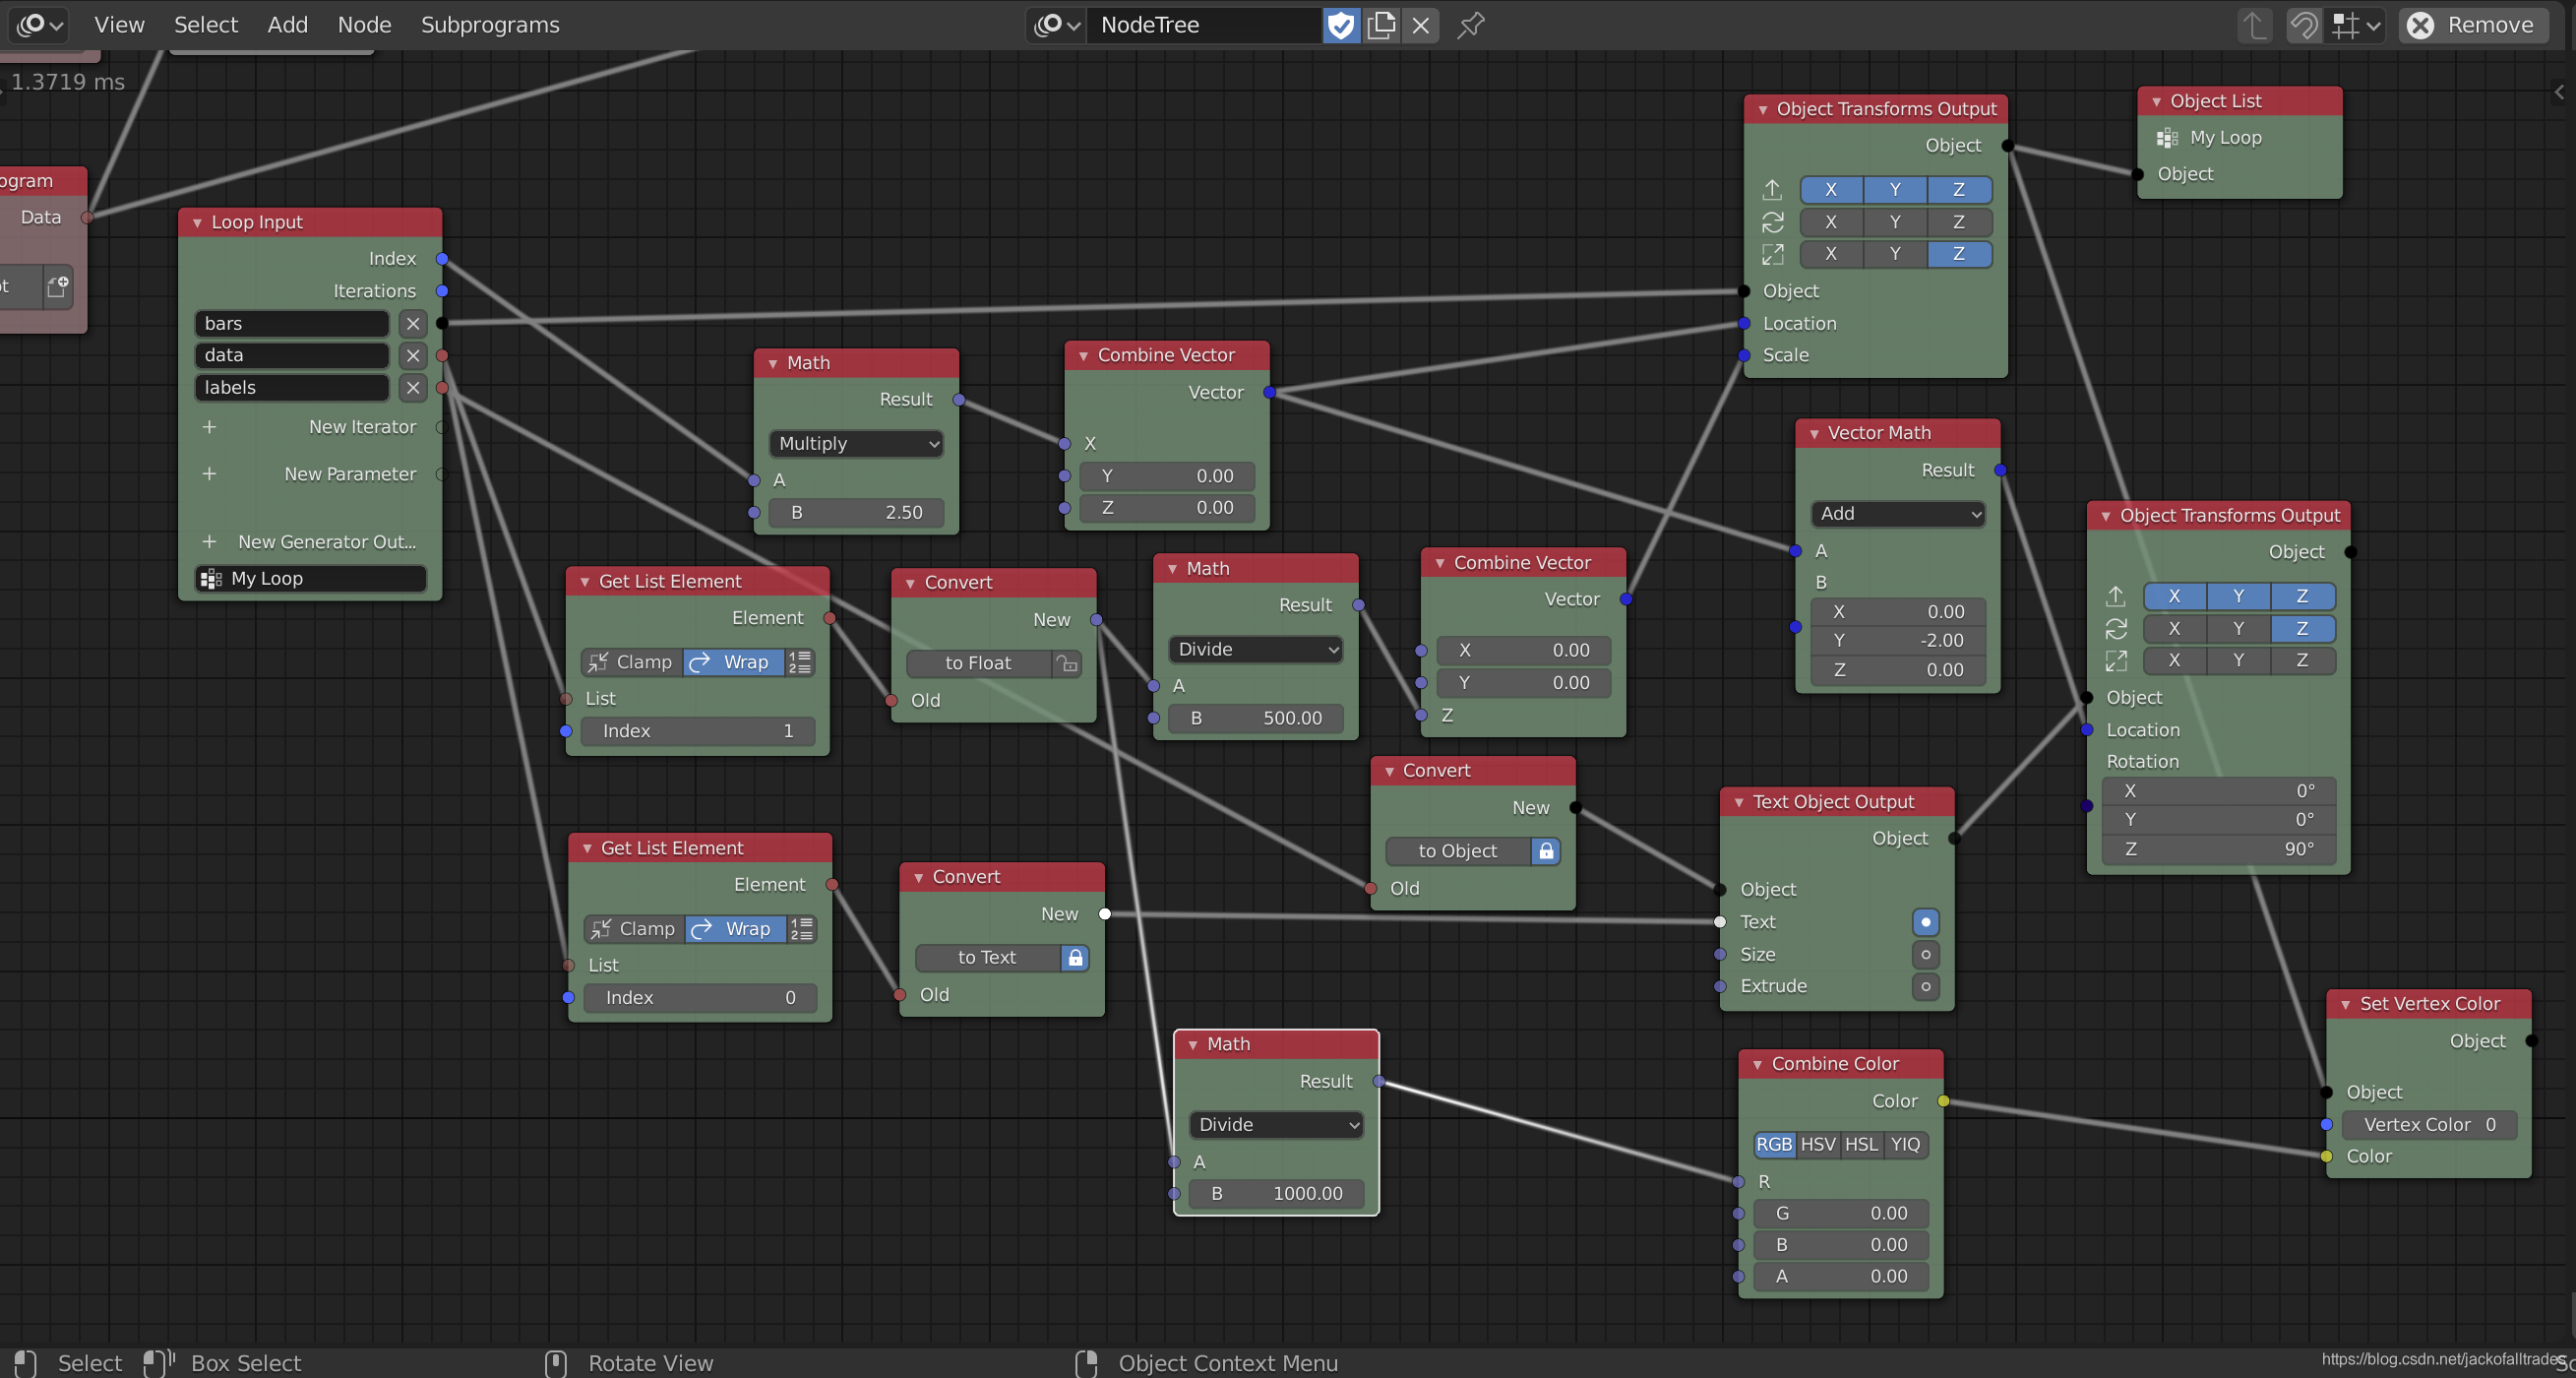
Task: Click the Remove button
Action: (x=2473, y=25)
